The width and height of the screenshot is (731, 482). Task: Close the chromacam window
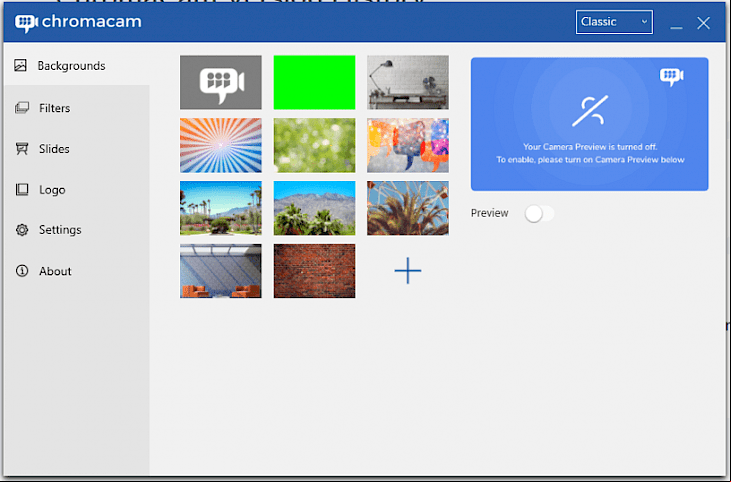point(703,23)
